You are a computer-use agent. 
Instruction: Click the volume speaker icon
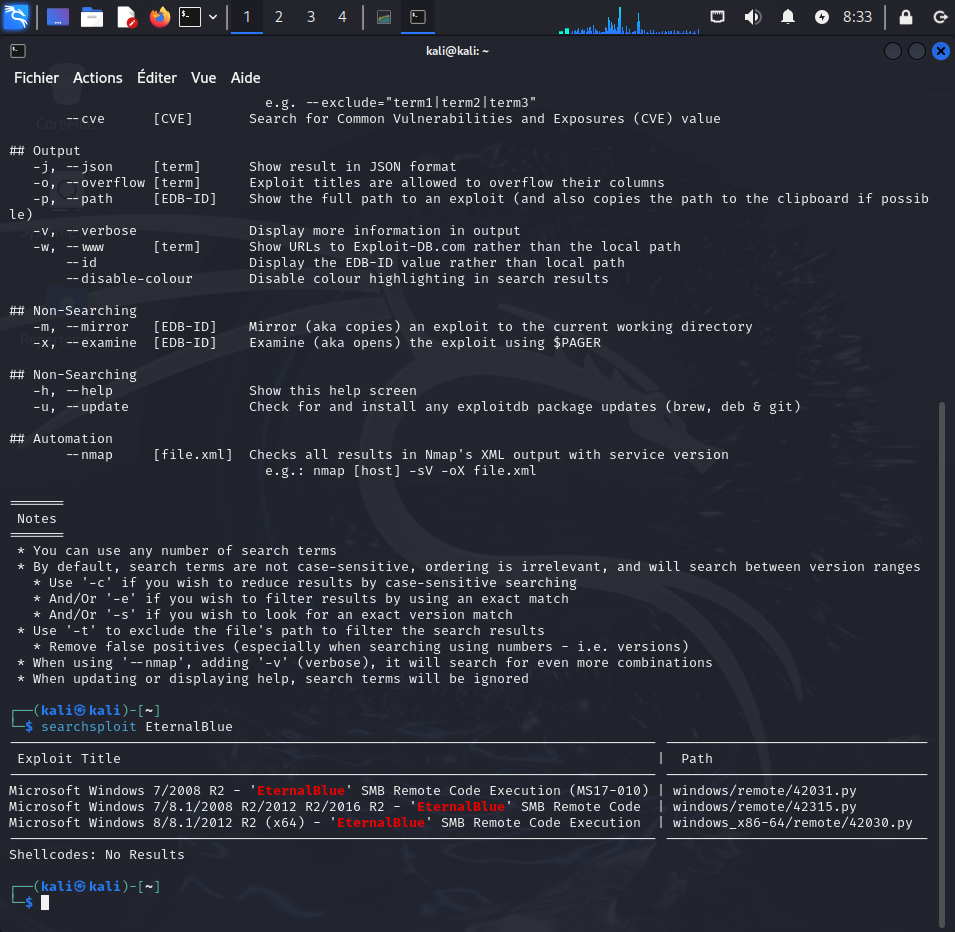click(x=753, y=17)
